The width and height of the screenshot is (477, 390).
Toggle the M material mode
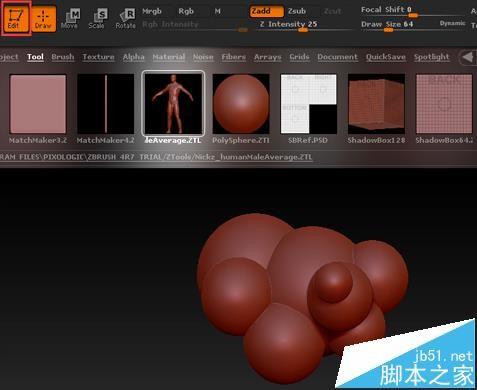pos(217,11)
